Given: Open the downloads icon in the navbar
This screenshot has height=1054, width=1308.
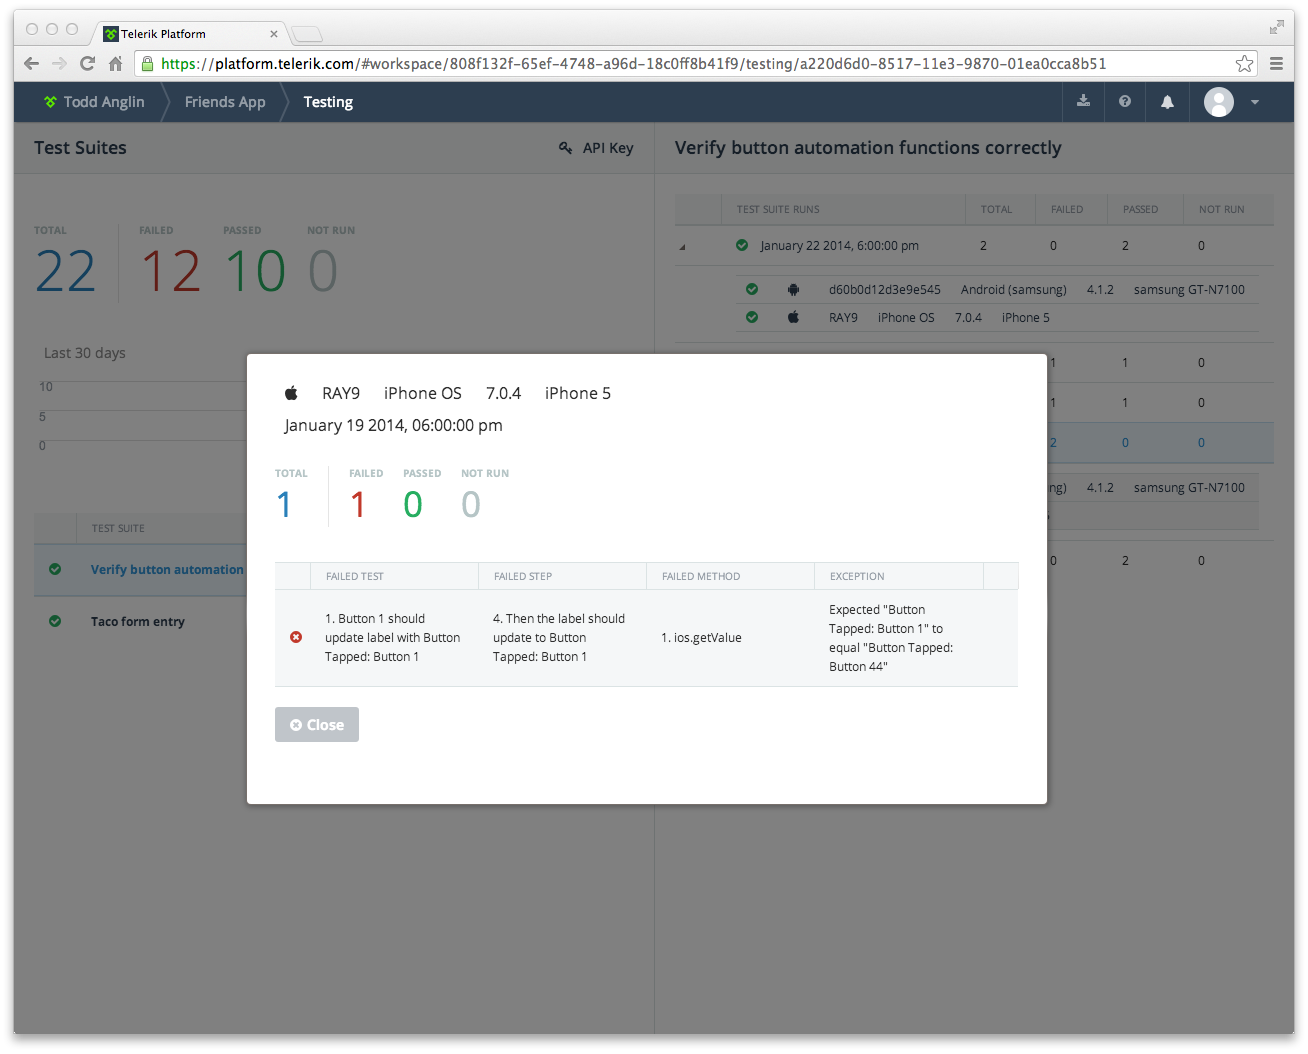Looking at the screenshot, I should pyautogui.click(x=1083, y=101).
